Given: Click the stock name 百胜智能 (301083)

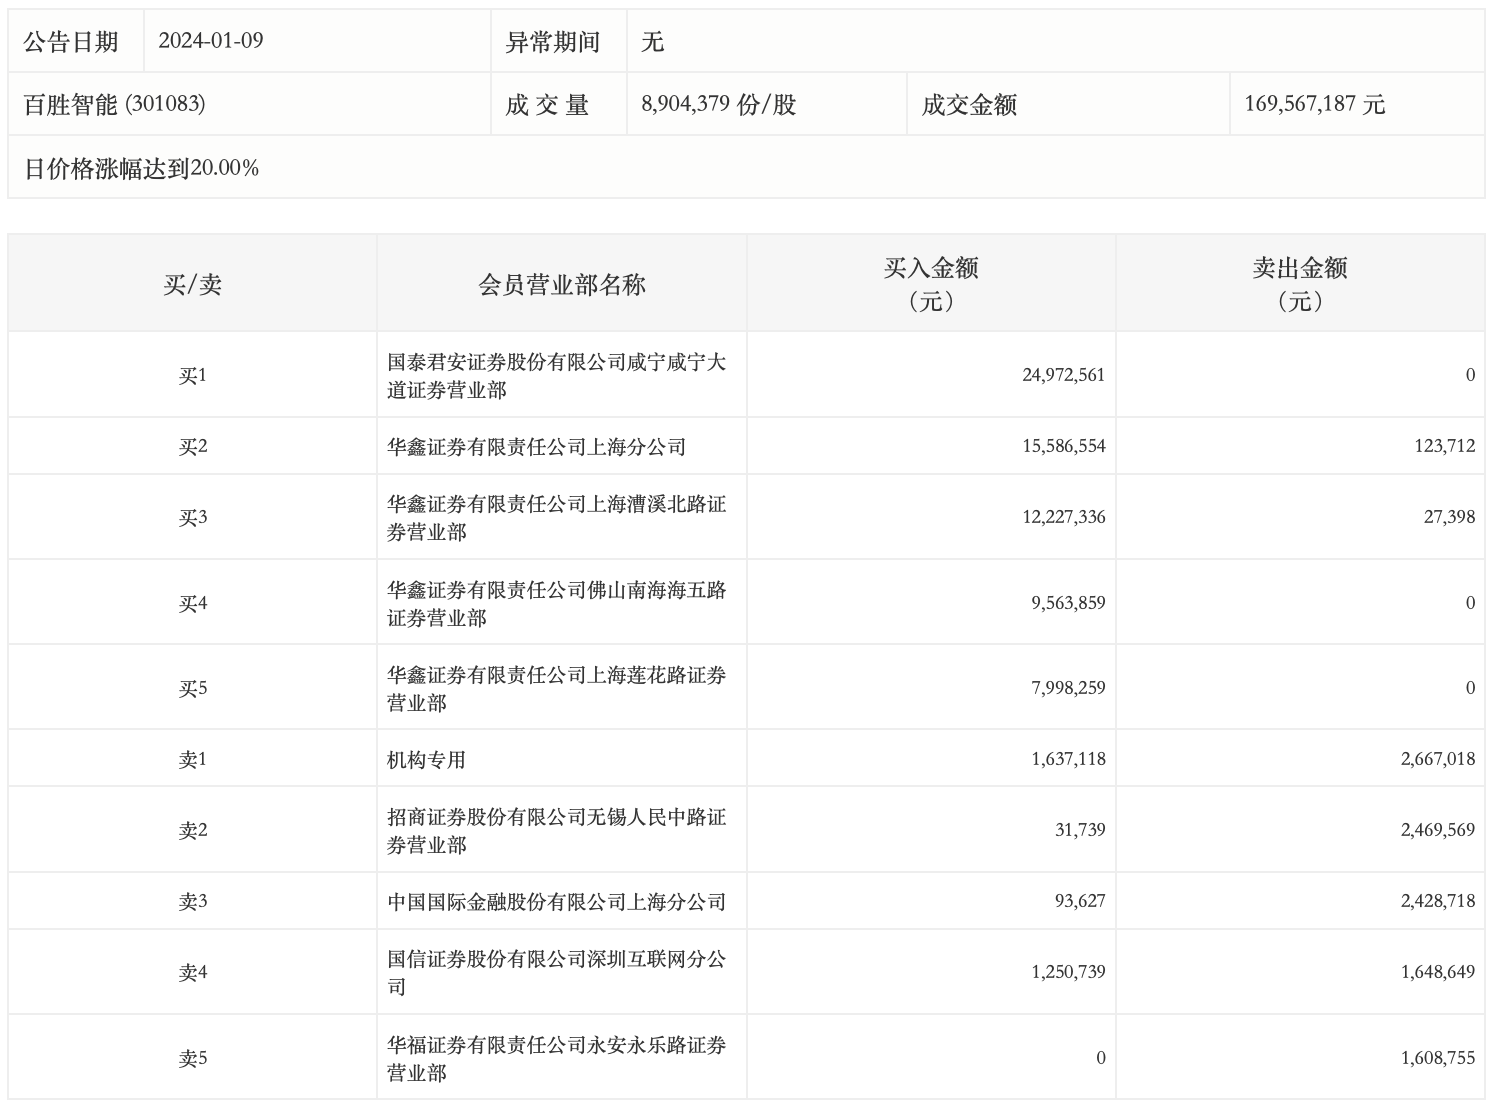Looking at the screenshot, I should (x=115, y=104).
